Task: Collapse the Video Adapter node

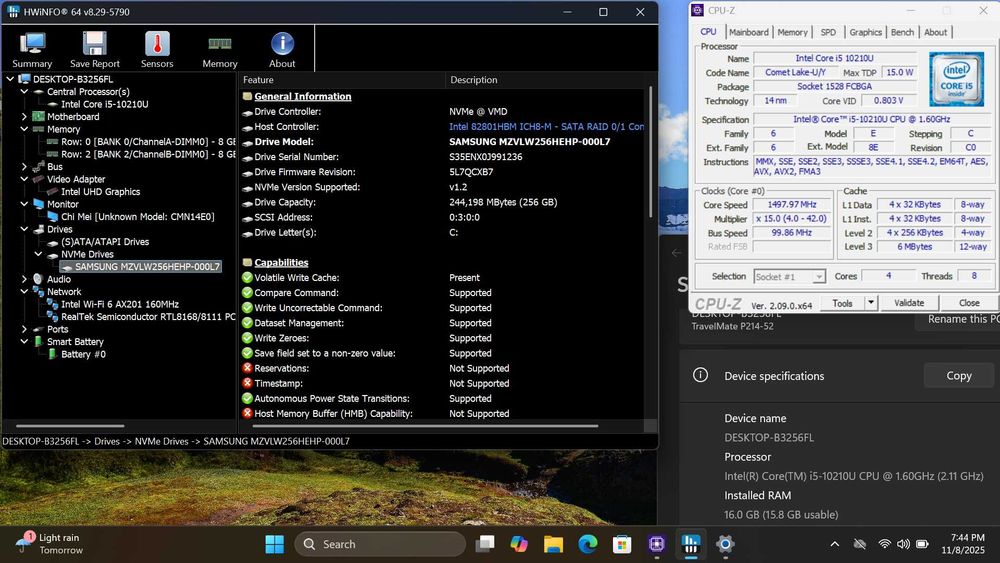Action: pos(24,179)
